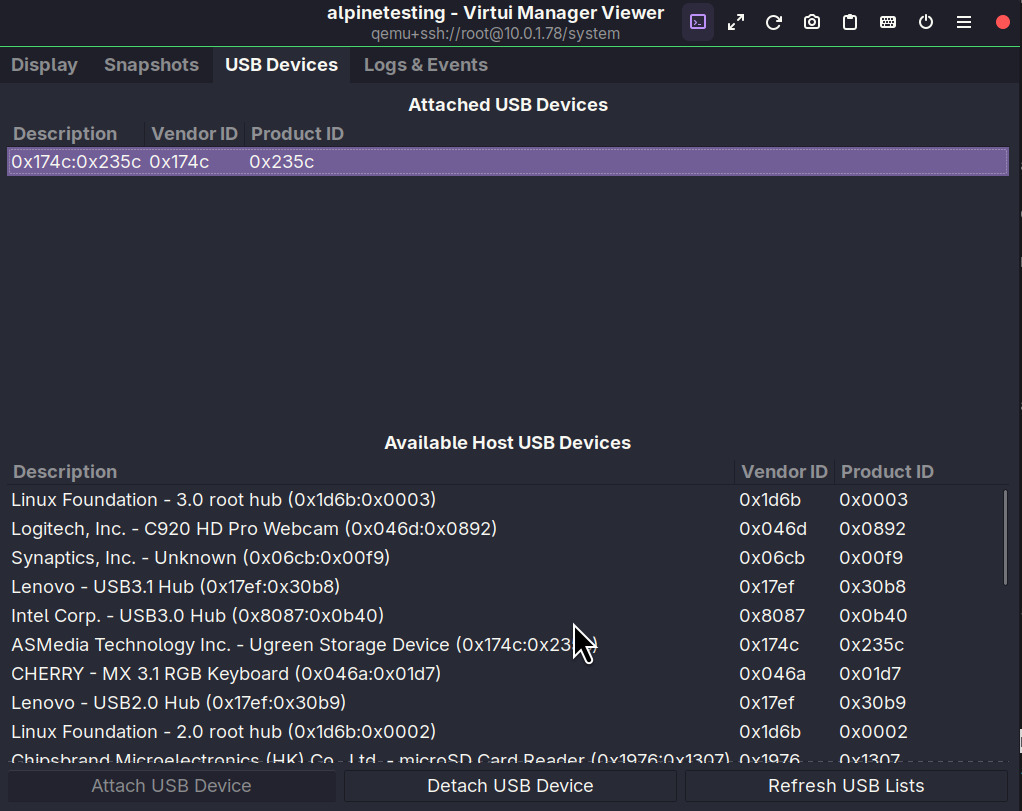Click the Refresh USB Lists button
Screen dimensions: 1022x811
coord(846,786)
